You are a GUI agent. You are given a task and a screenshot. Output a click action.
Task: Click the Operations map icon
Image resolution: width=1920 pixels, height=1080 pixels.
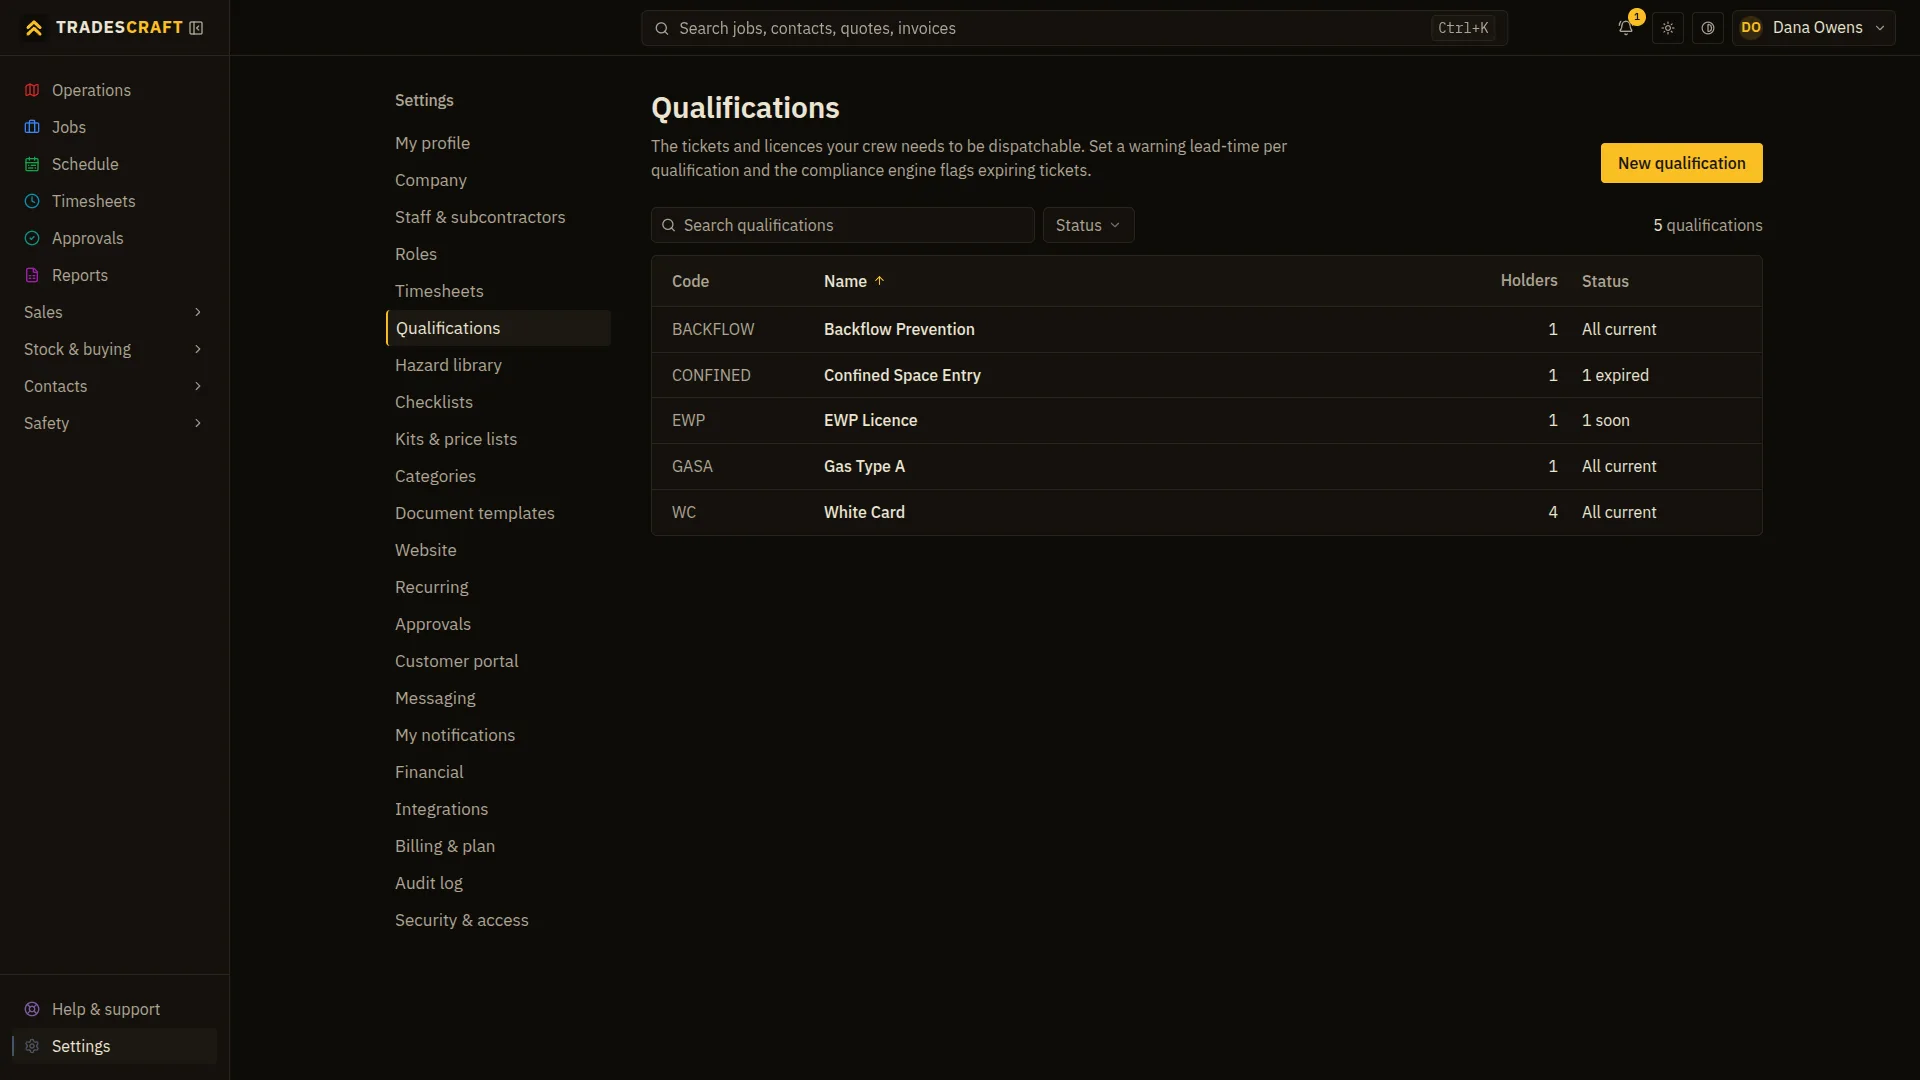coord(32,90)
